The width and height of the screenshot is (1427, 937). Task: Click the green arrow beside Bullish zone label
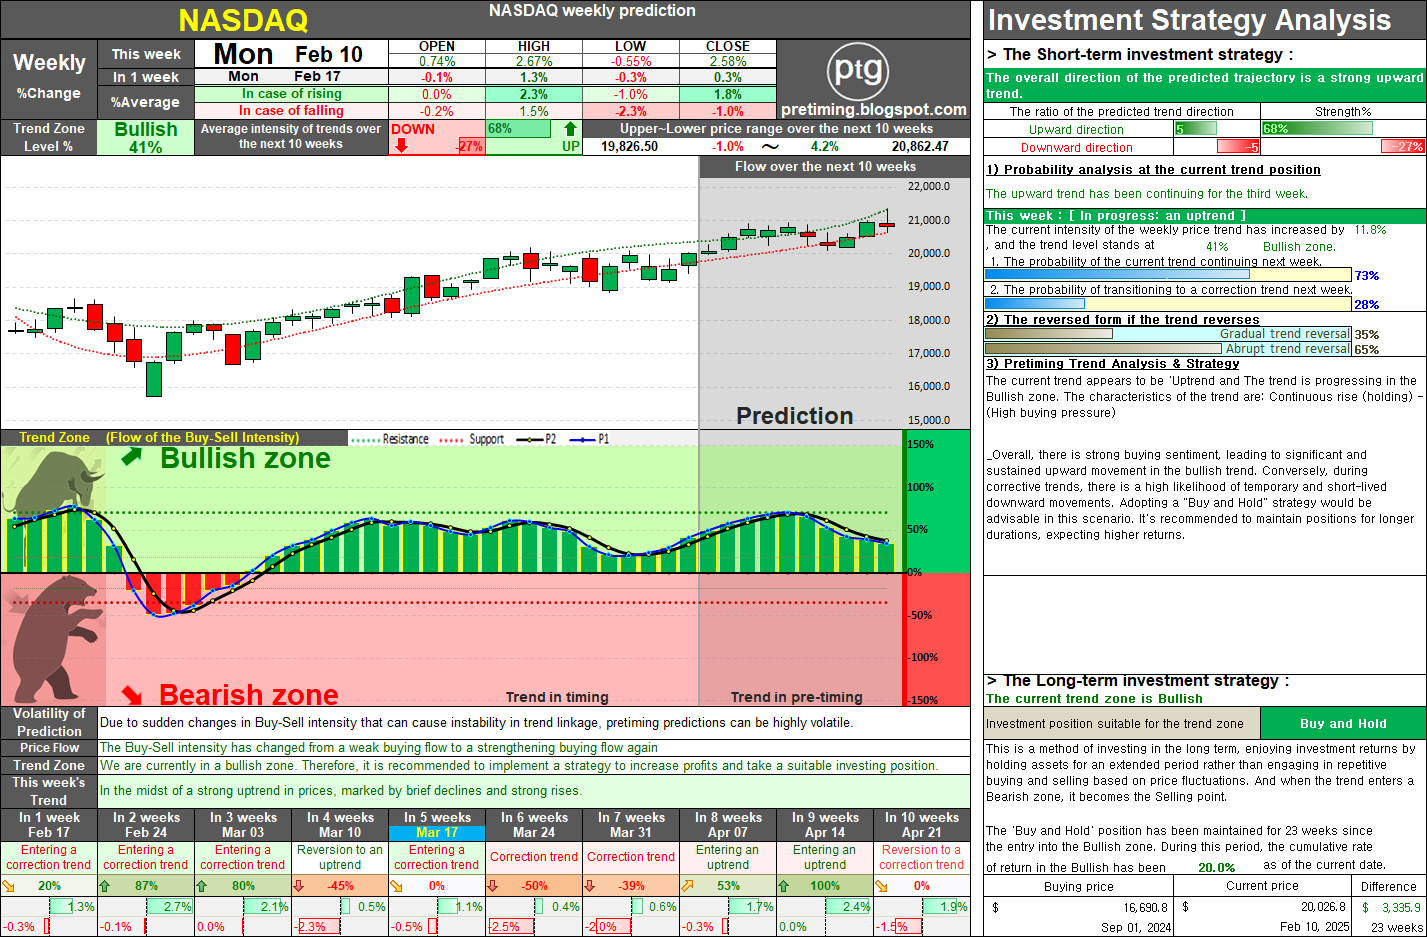[131, 457]
